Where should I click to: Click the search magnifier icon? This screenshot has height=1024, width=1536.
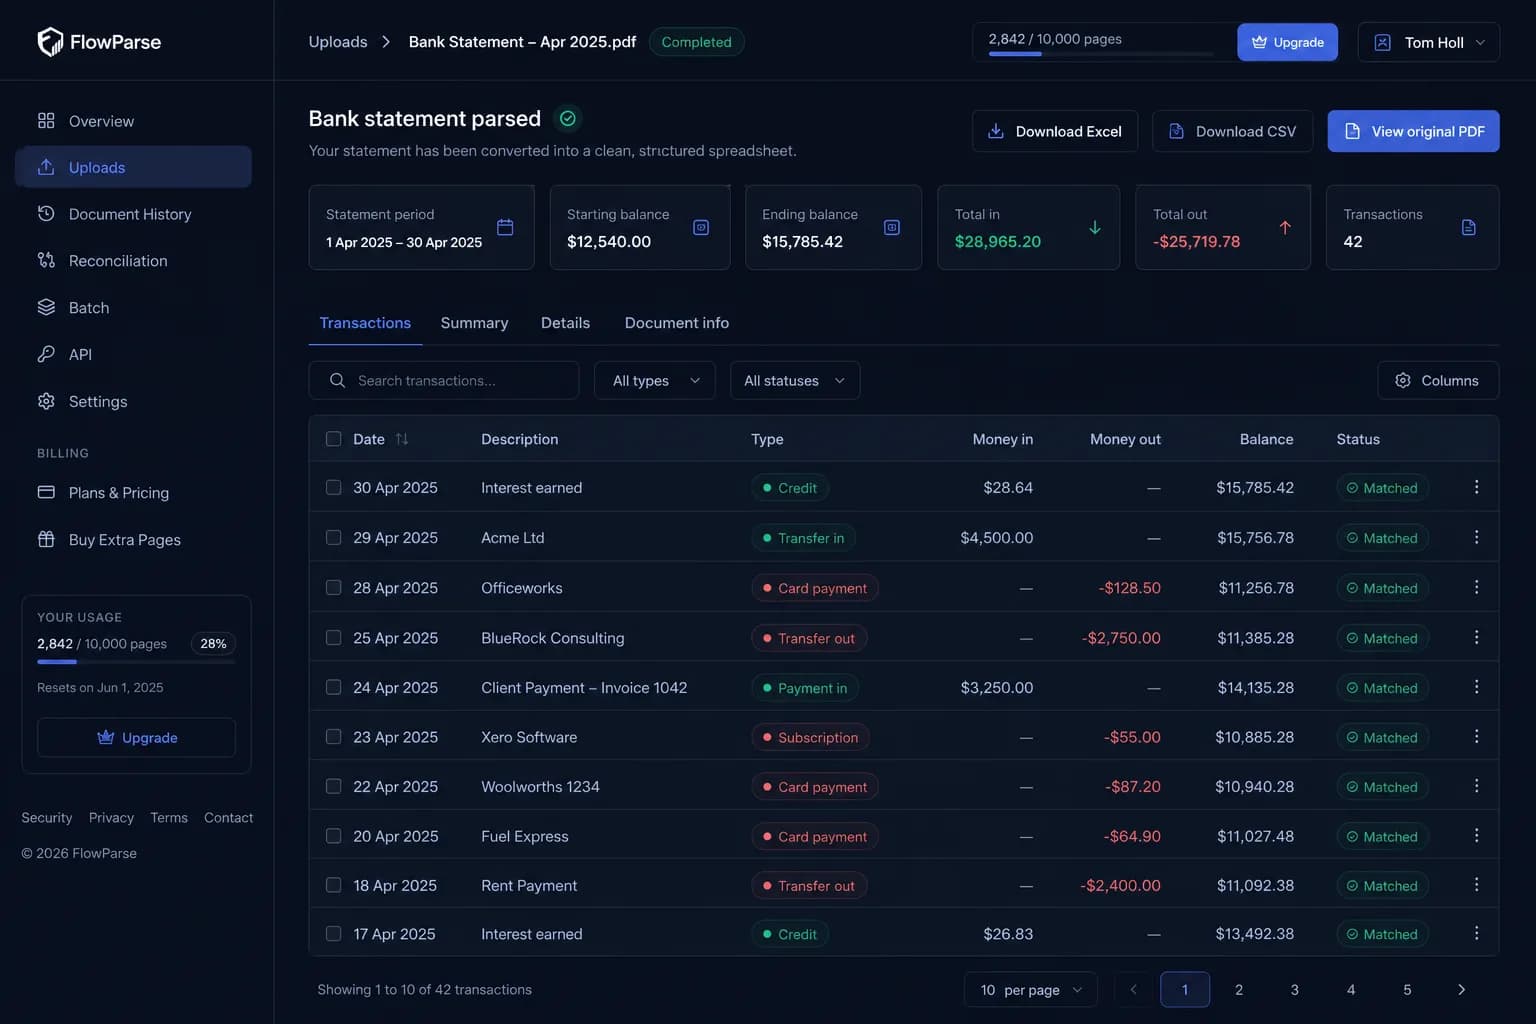(337, 380)
